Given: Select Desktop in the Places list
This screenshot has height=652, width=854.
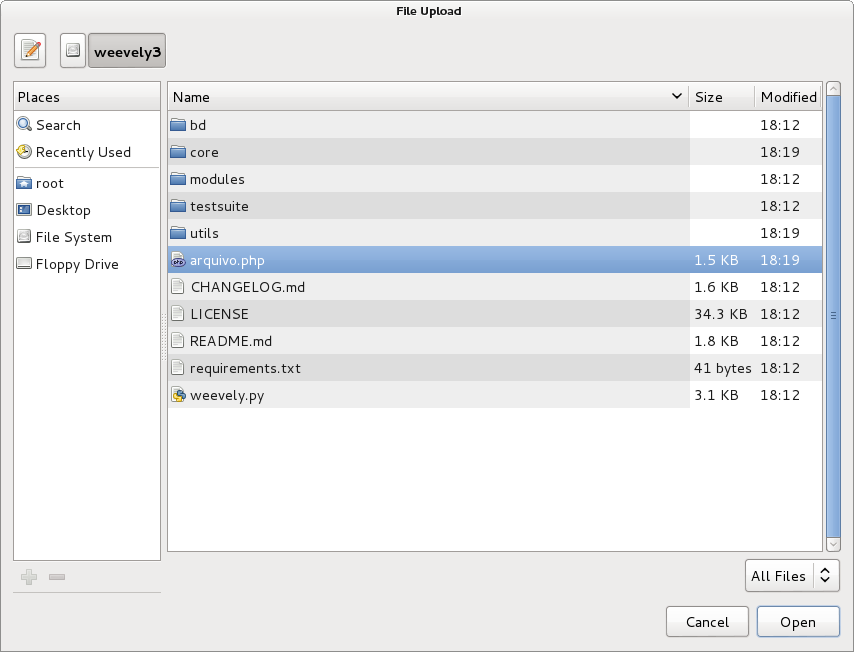Looking at the screenshot, I should (63, 210).
